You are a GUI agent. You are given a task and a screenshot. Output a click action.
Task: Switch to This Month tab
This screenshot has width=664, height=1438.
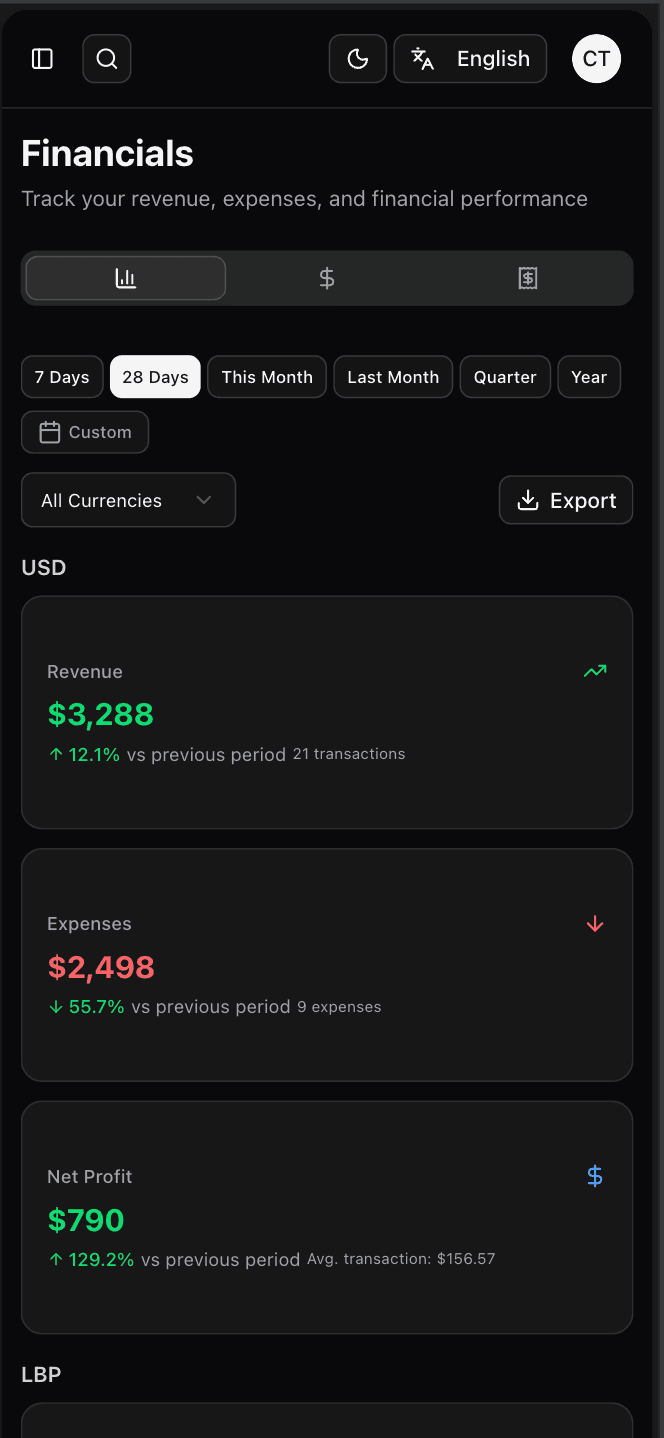[x=266, y=377]
